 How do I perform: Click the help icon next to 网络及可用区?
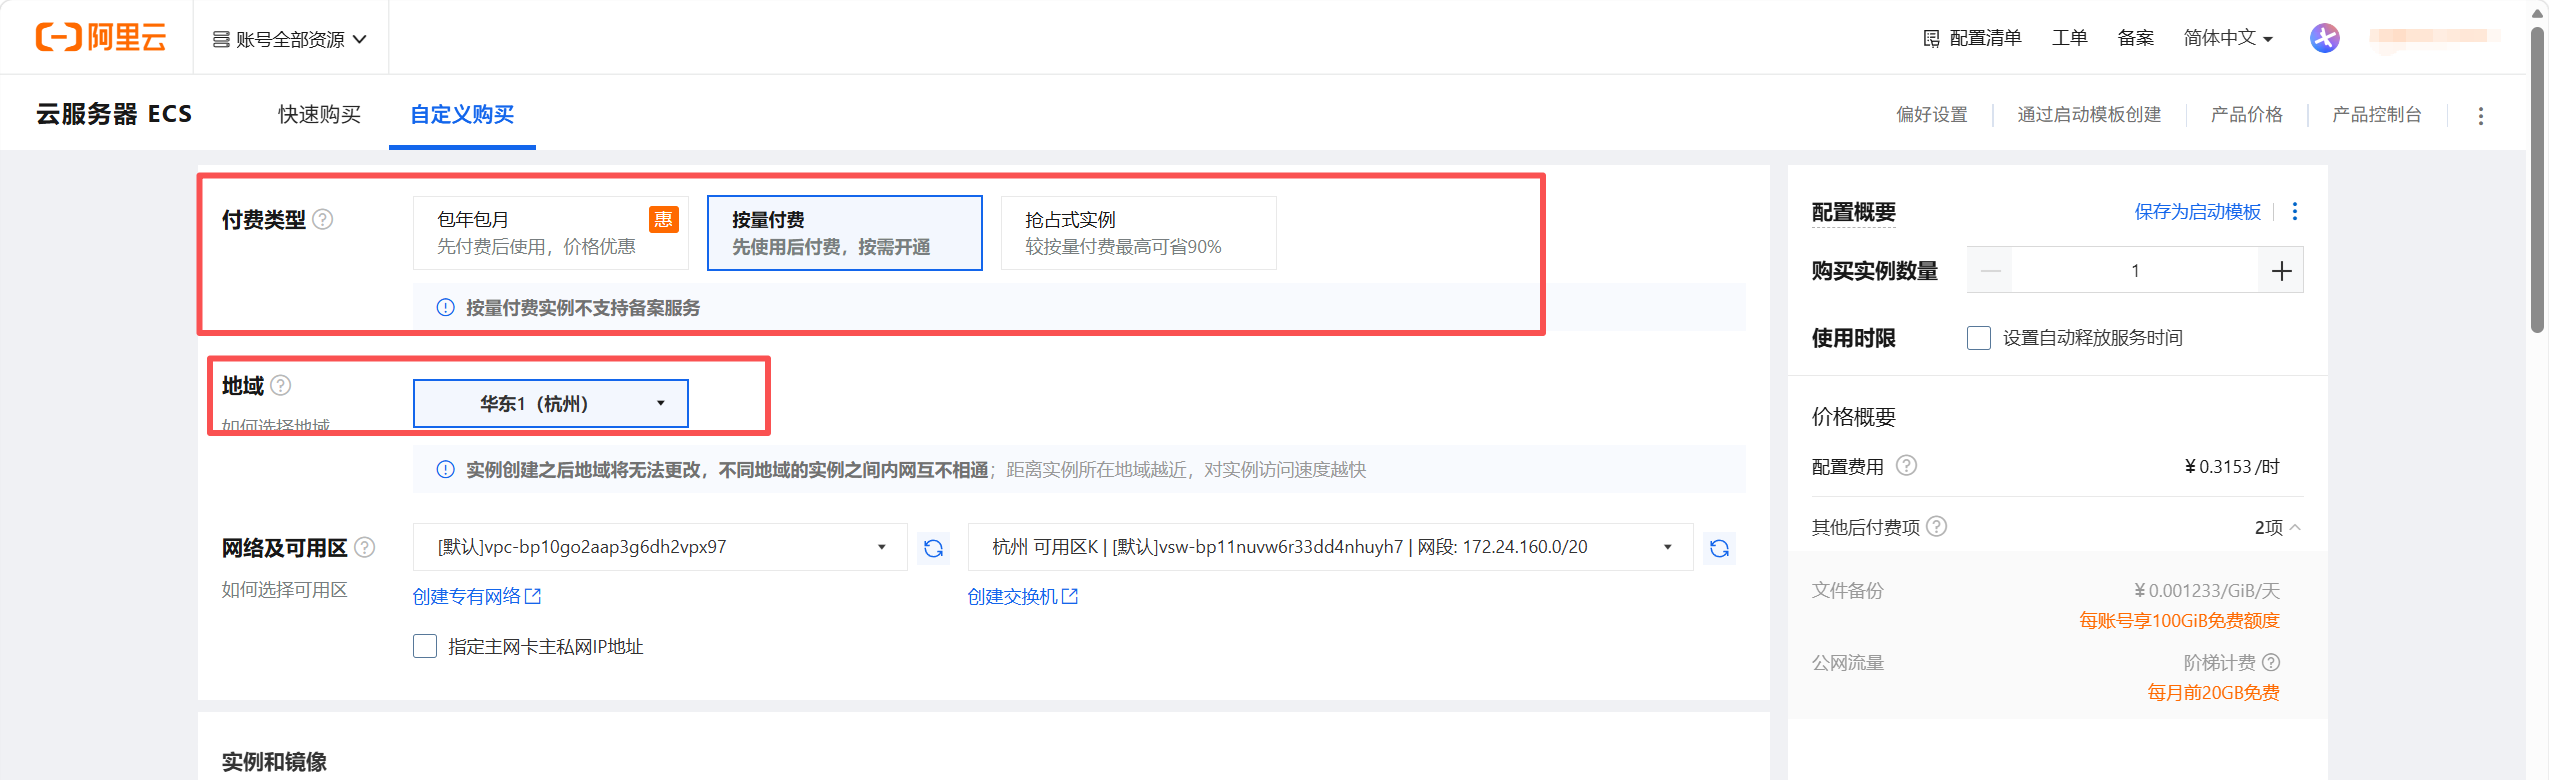pos(365,547)
